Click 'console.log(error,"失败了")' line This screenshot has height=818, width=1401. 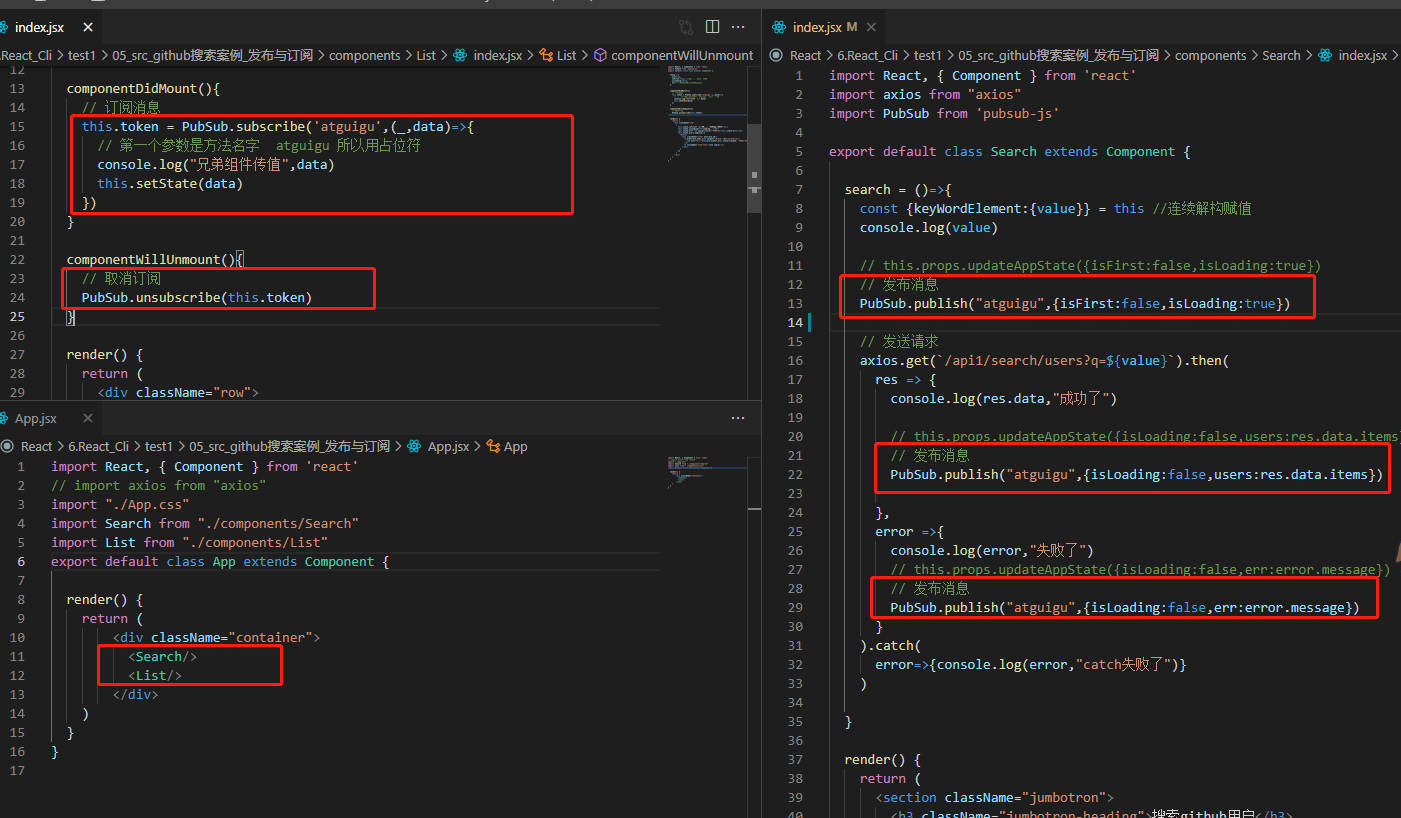click(x=992, y=550)
